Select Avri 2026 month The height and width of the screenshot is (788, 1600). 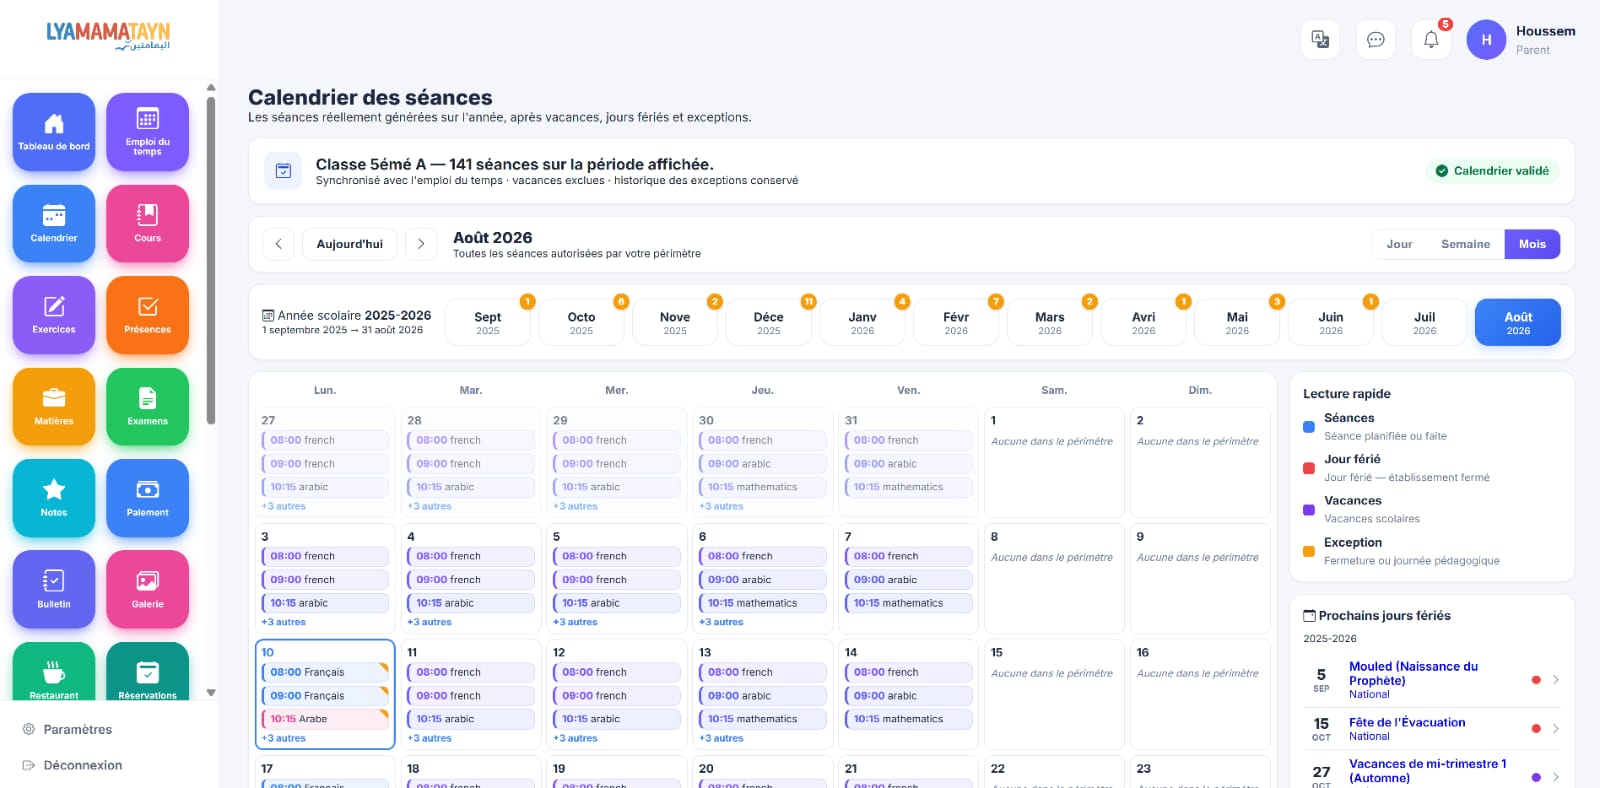(1144, 323)
